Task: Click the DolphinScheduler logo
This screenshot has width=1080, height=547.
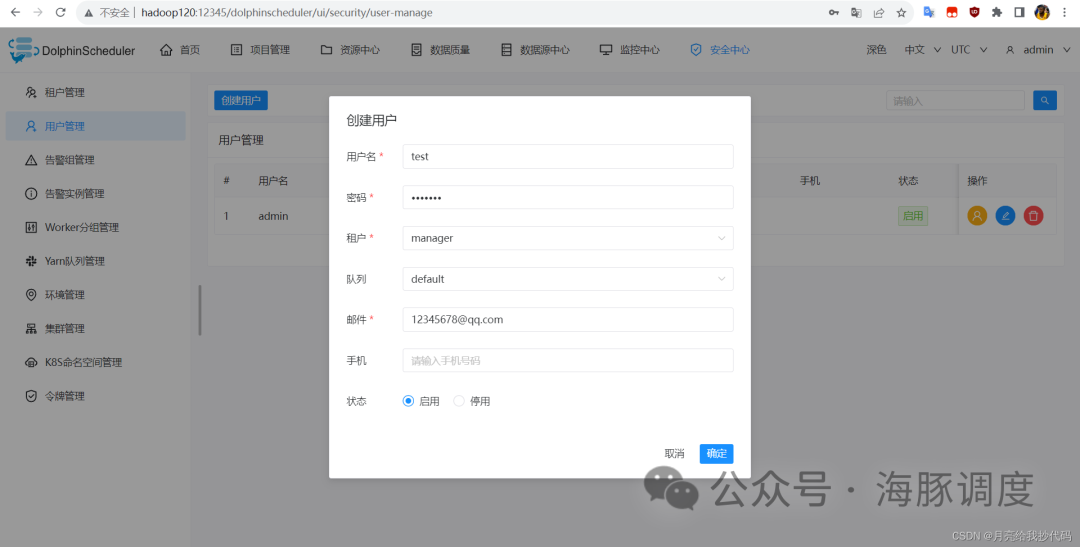Action: click(72, 50)
